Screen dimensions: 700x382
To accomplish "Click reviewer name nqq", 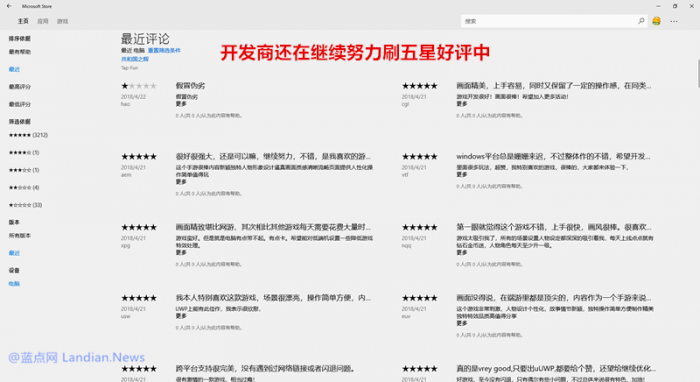I will (x=406, y=245).
